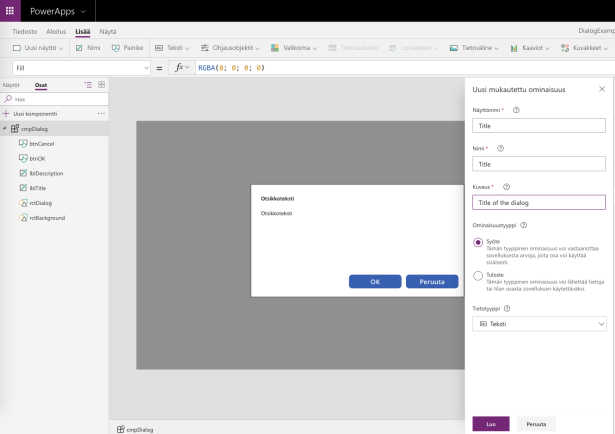Viewport: 615px width, 434px height.
Task: Select the Syöte property type
Action: 478,242
